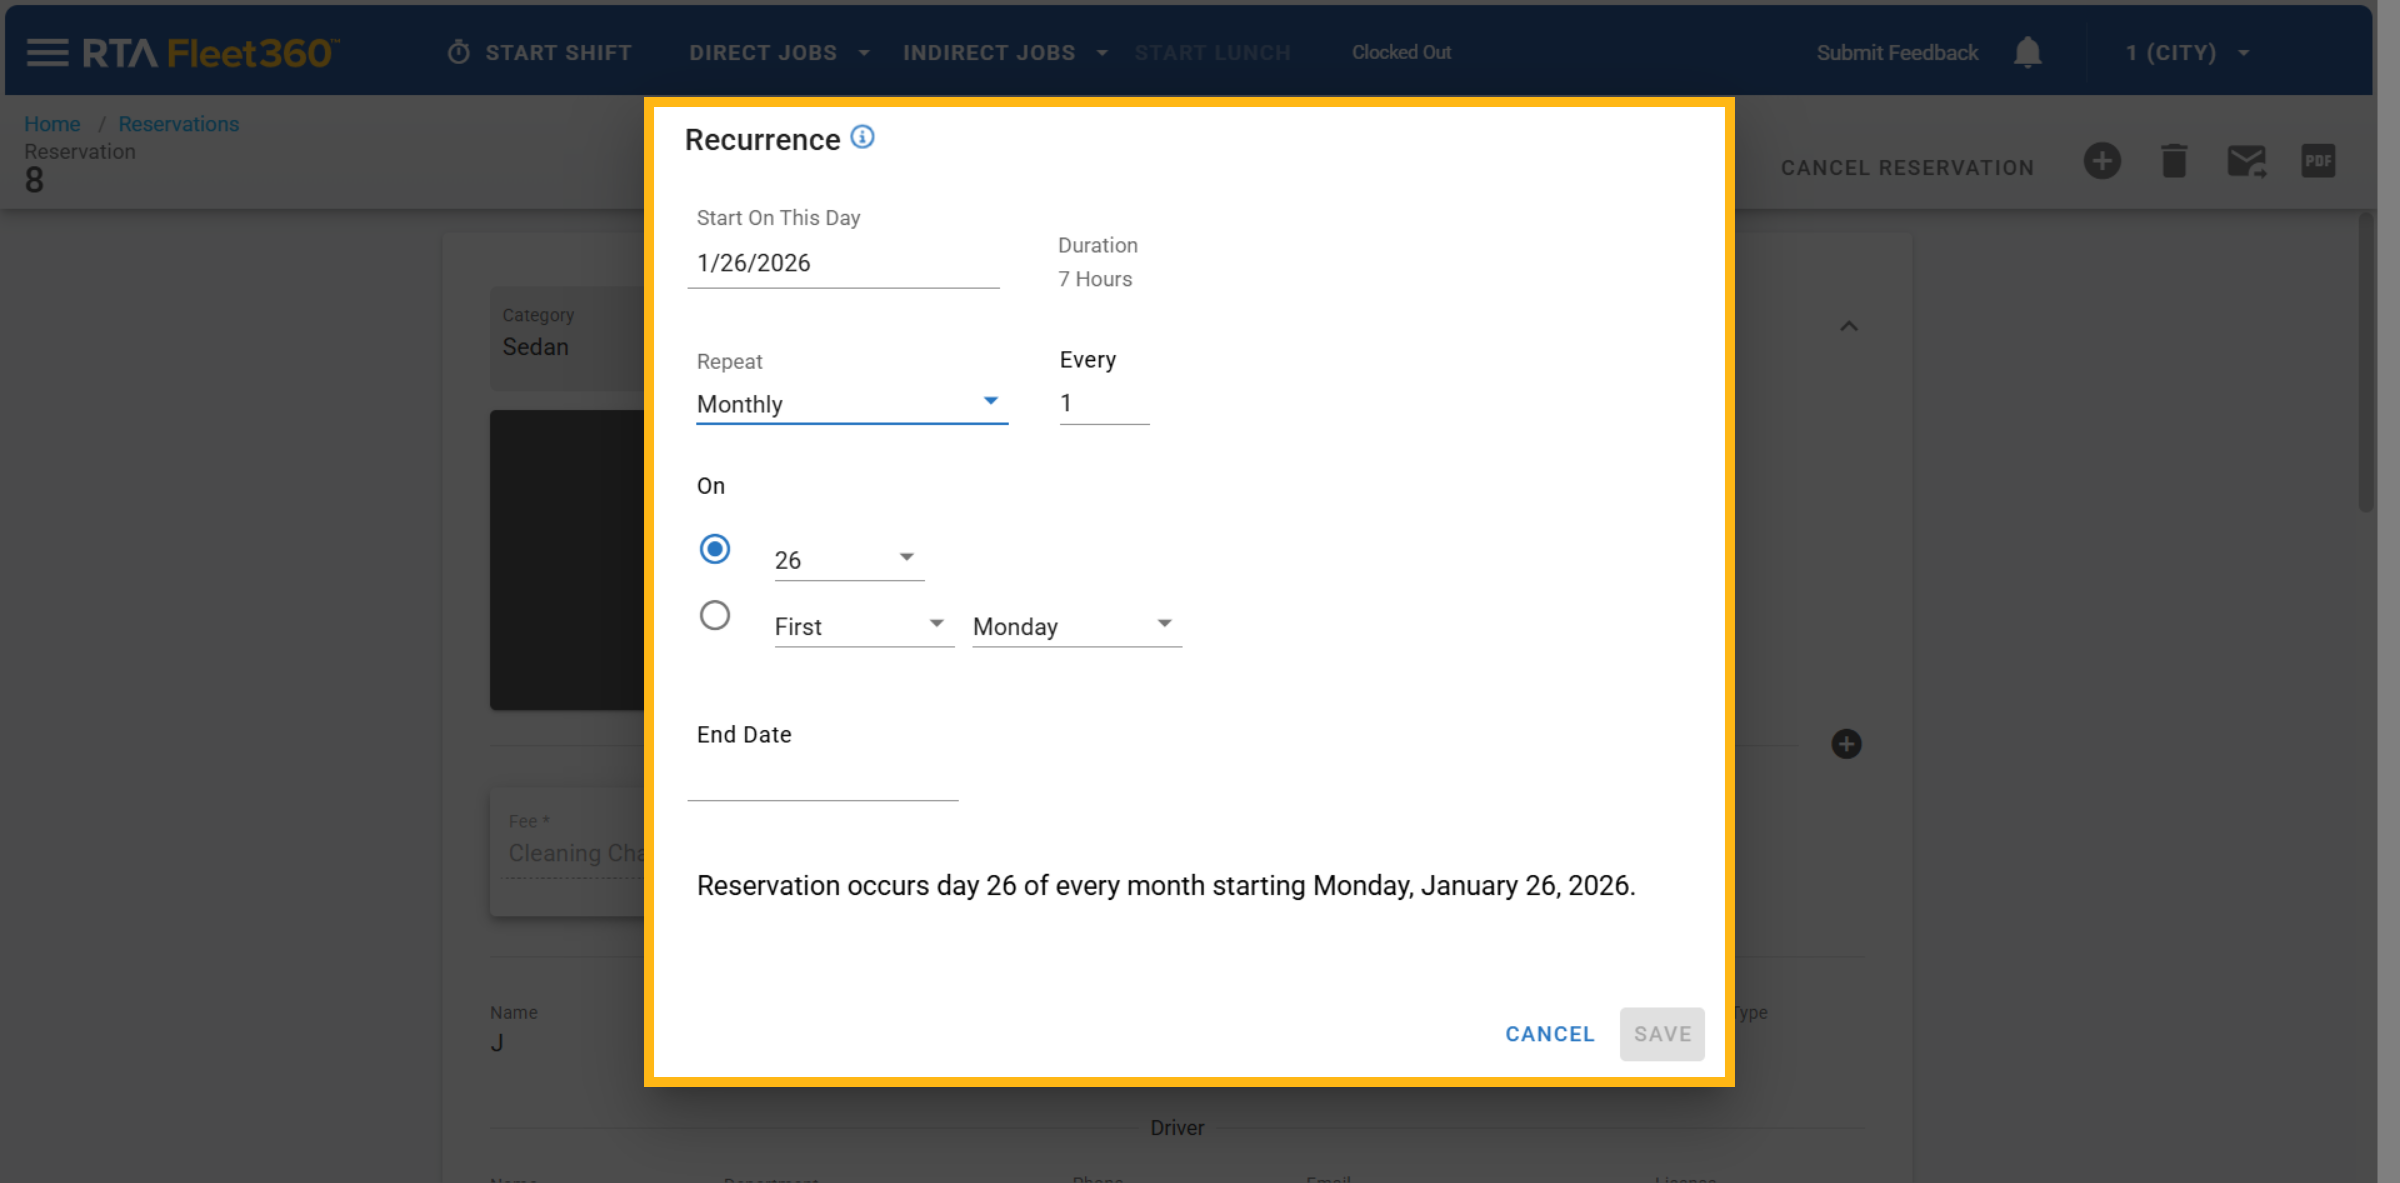The image size is (2400, 1183).
Task: Click the notifications bell icon
Action: pyautogui.click(x=2027, y=52)
